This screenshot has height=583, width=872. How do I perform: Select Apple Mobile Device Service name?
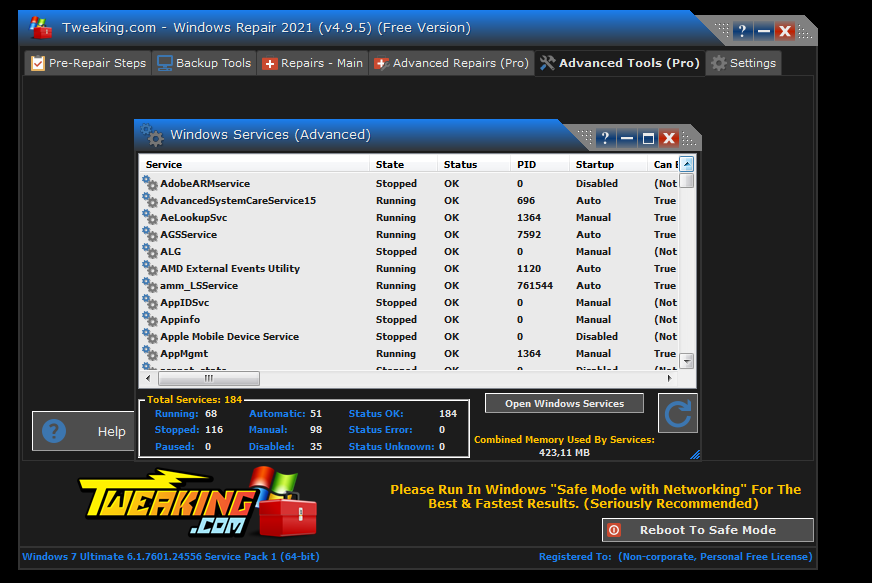[229, 336]
